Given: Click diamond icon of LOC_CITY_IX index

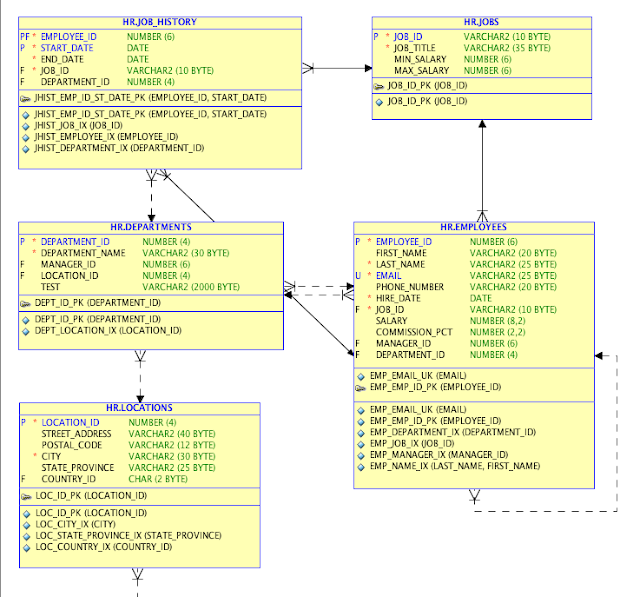Looking at the screenshot, I should [27, 525].
